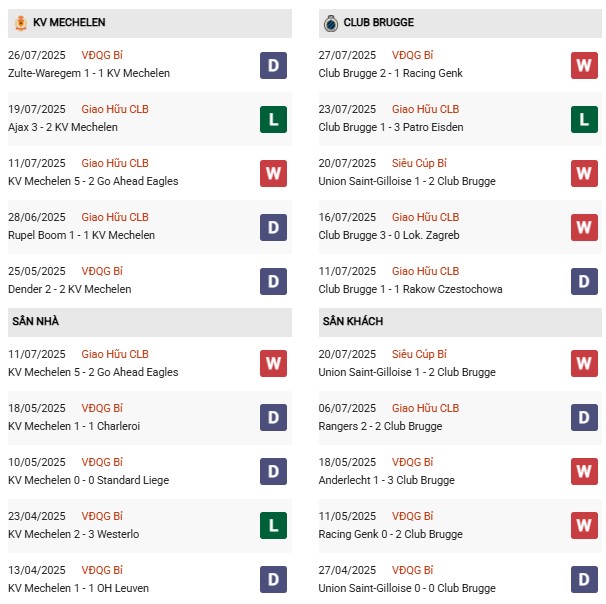
Task: Select Club Brugge 1 - 1 Rakow Czestochowa result
Action: [x=410, y=289]
